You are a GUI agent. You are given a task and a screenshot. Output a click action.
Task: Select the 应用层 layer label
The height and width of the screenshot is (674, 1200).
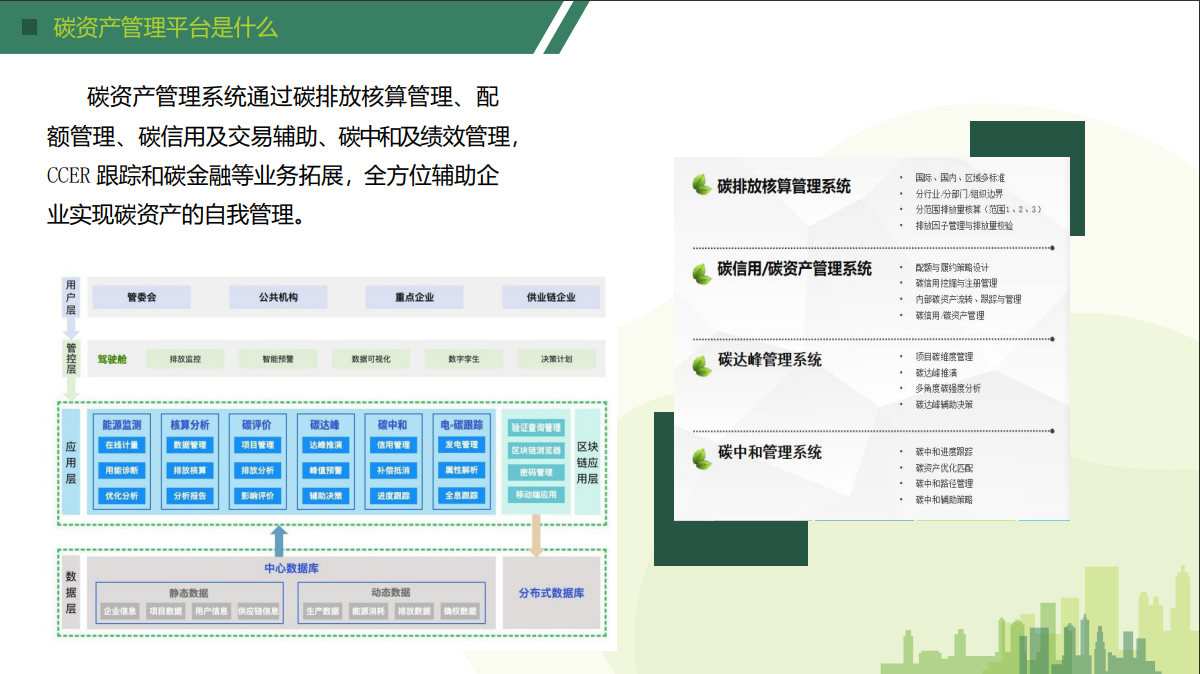click(71, 462)
